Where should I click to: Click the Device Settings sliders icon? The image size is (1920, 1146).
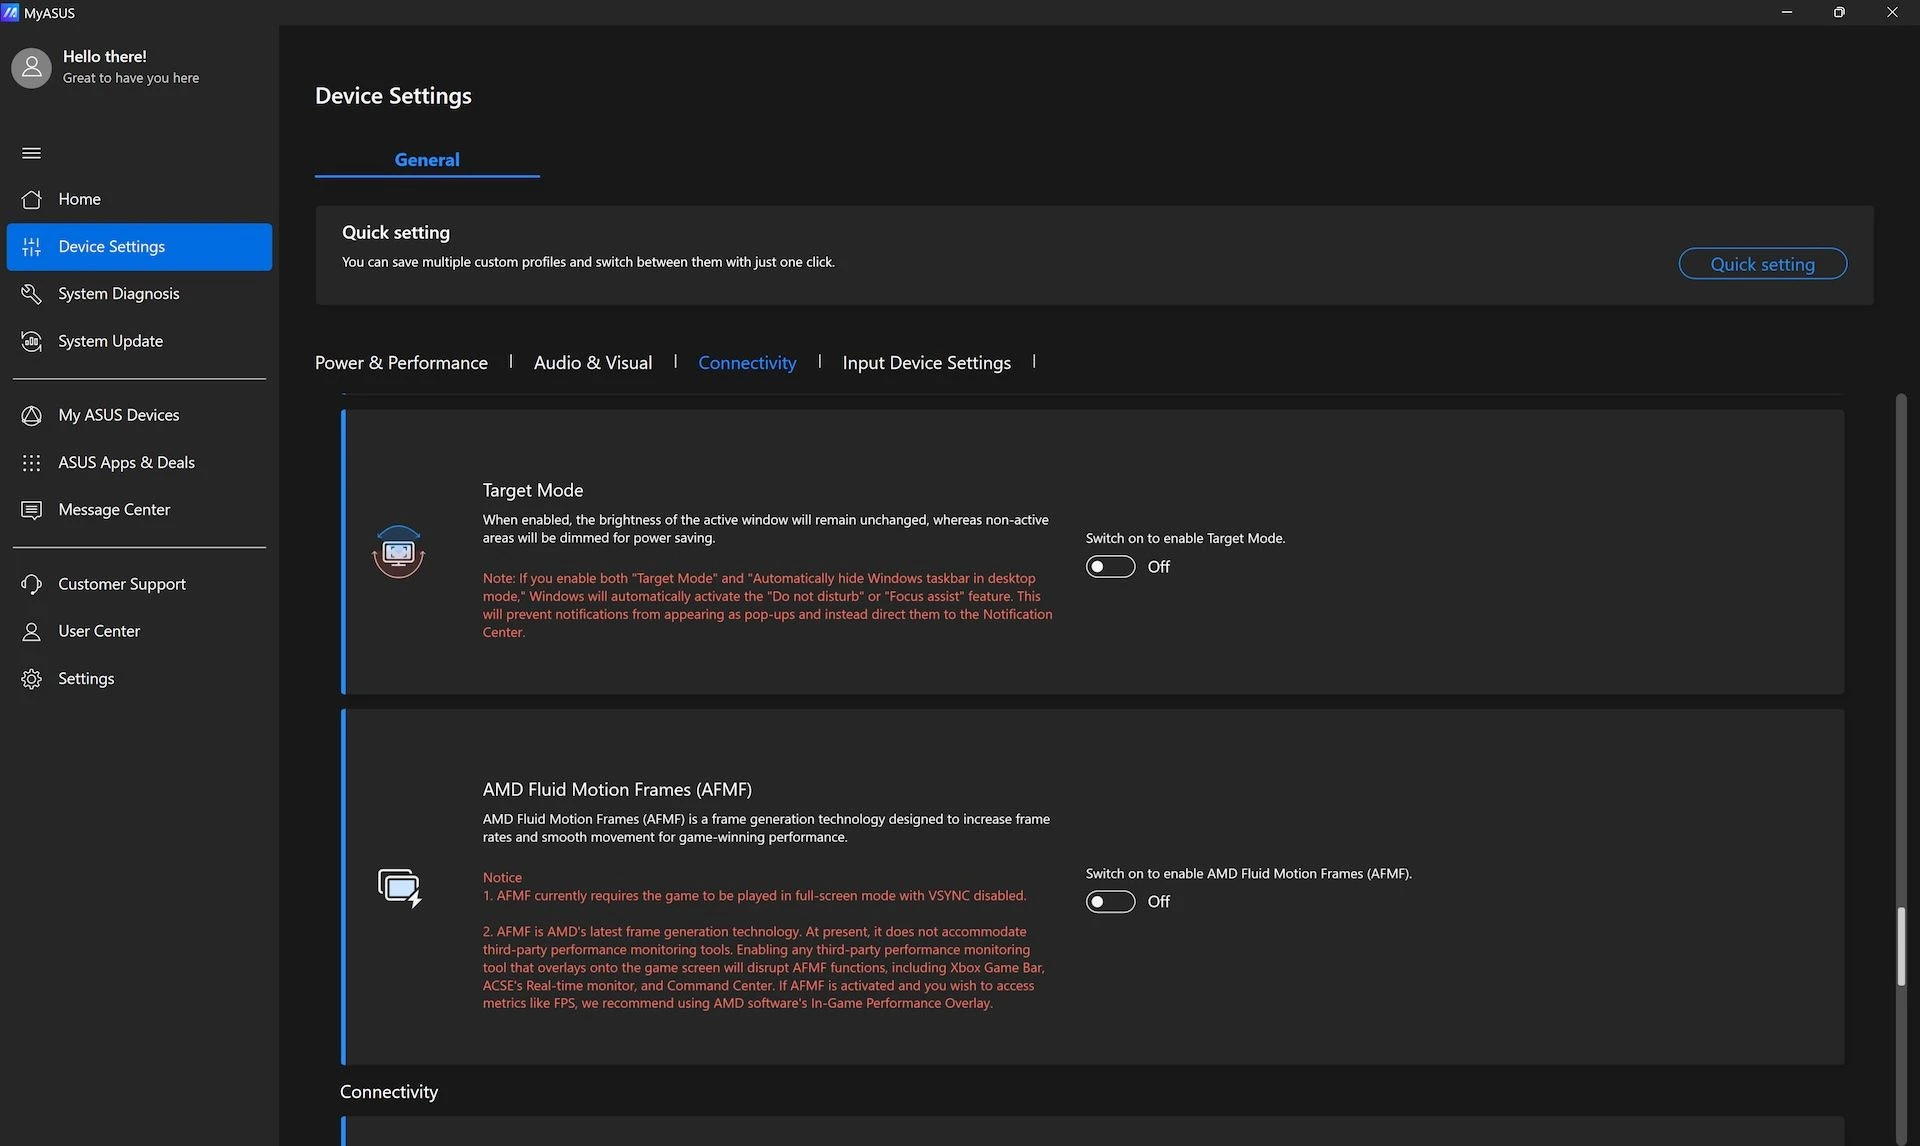click(31, 247)
